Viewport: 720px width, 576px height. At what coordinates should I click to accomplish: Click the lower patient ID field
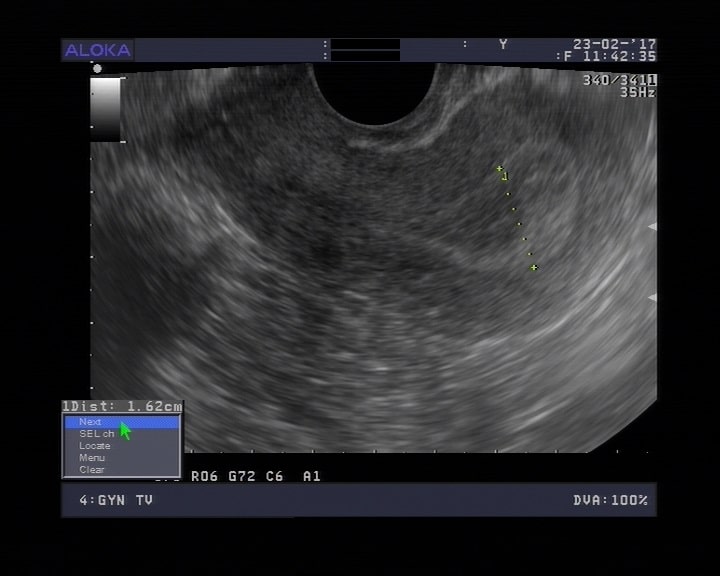click(365, 56)
